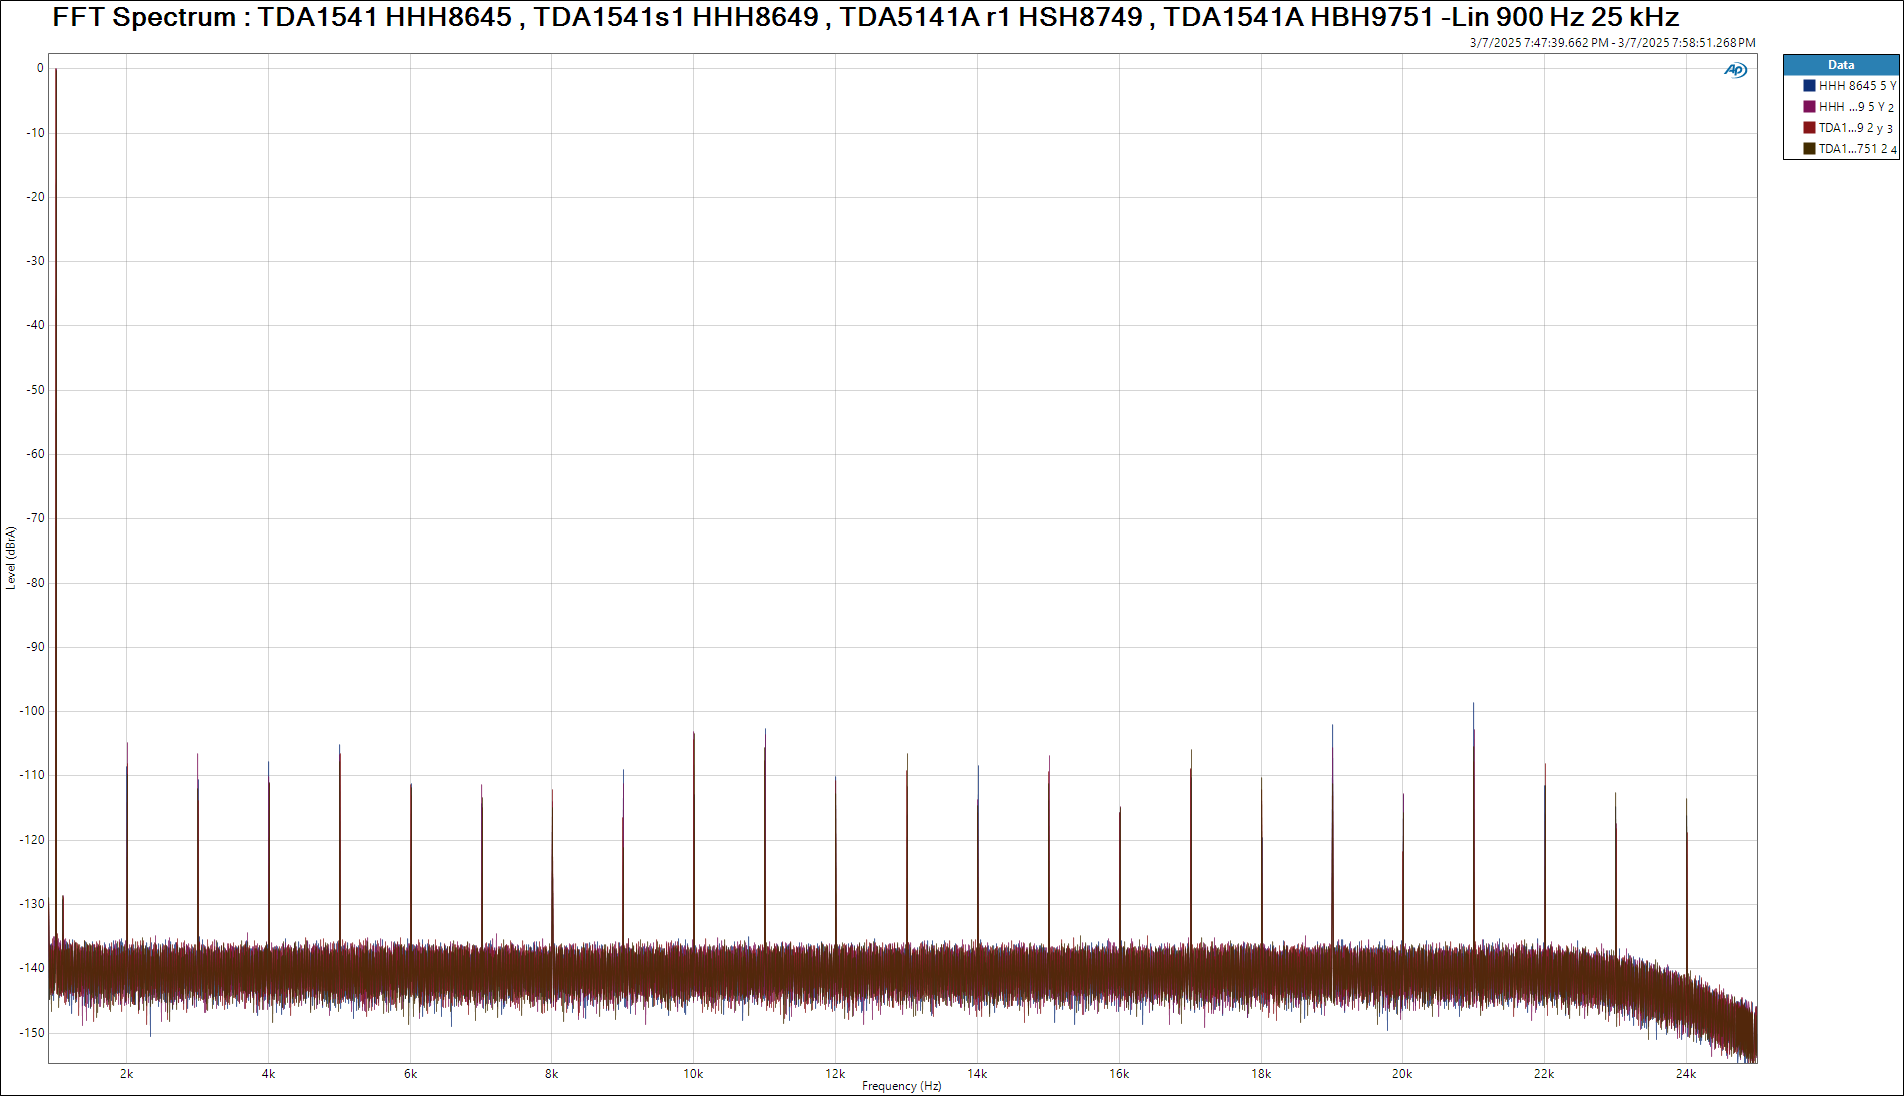Click the purple swatch in the legend
Viewport: 1904px width, 1096px height.
click(x=1809, y=107)
